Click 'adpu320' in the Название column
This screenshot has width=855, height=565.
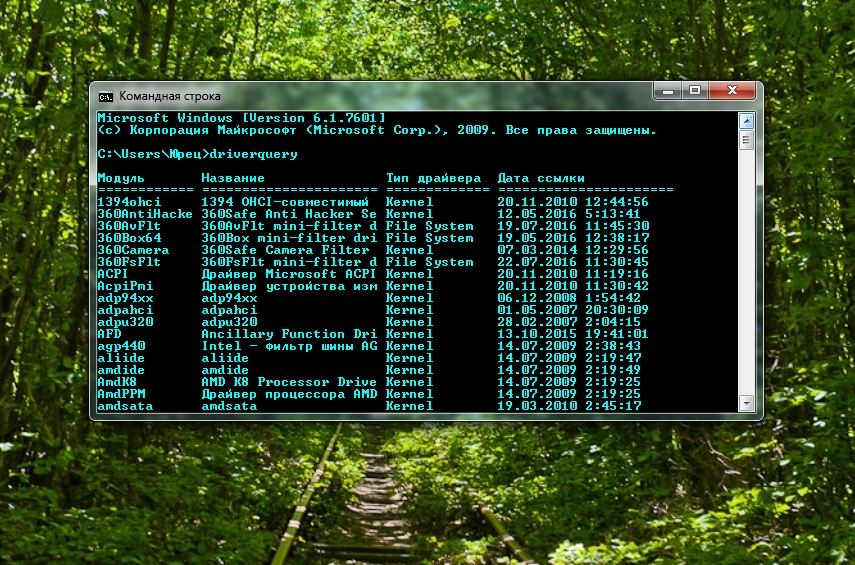(229, 322)
